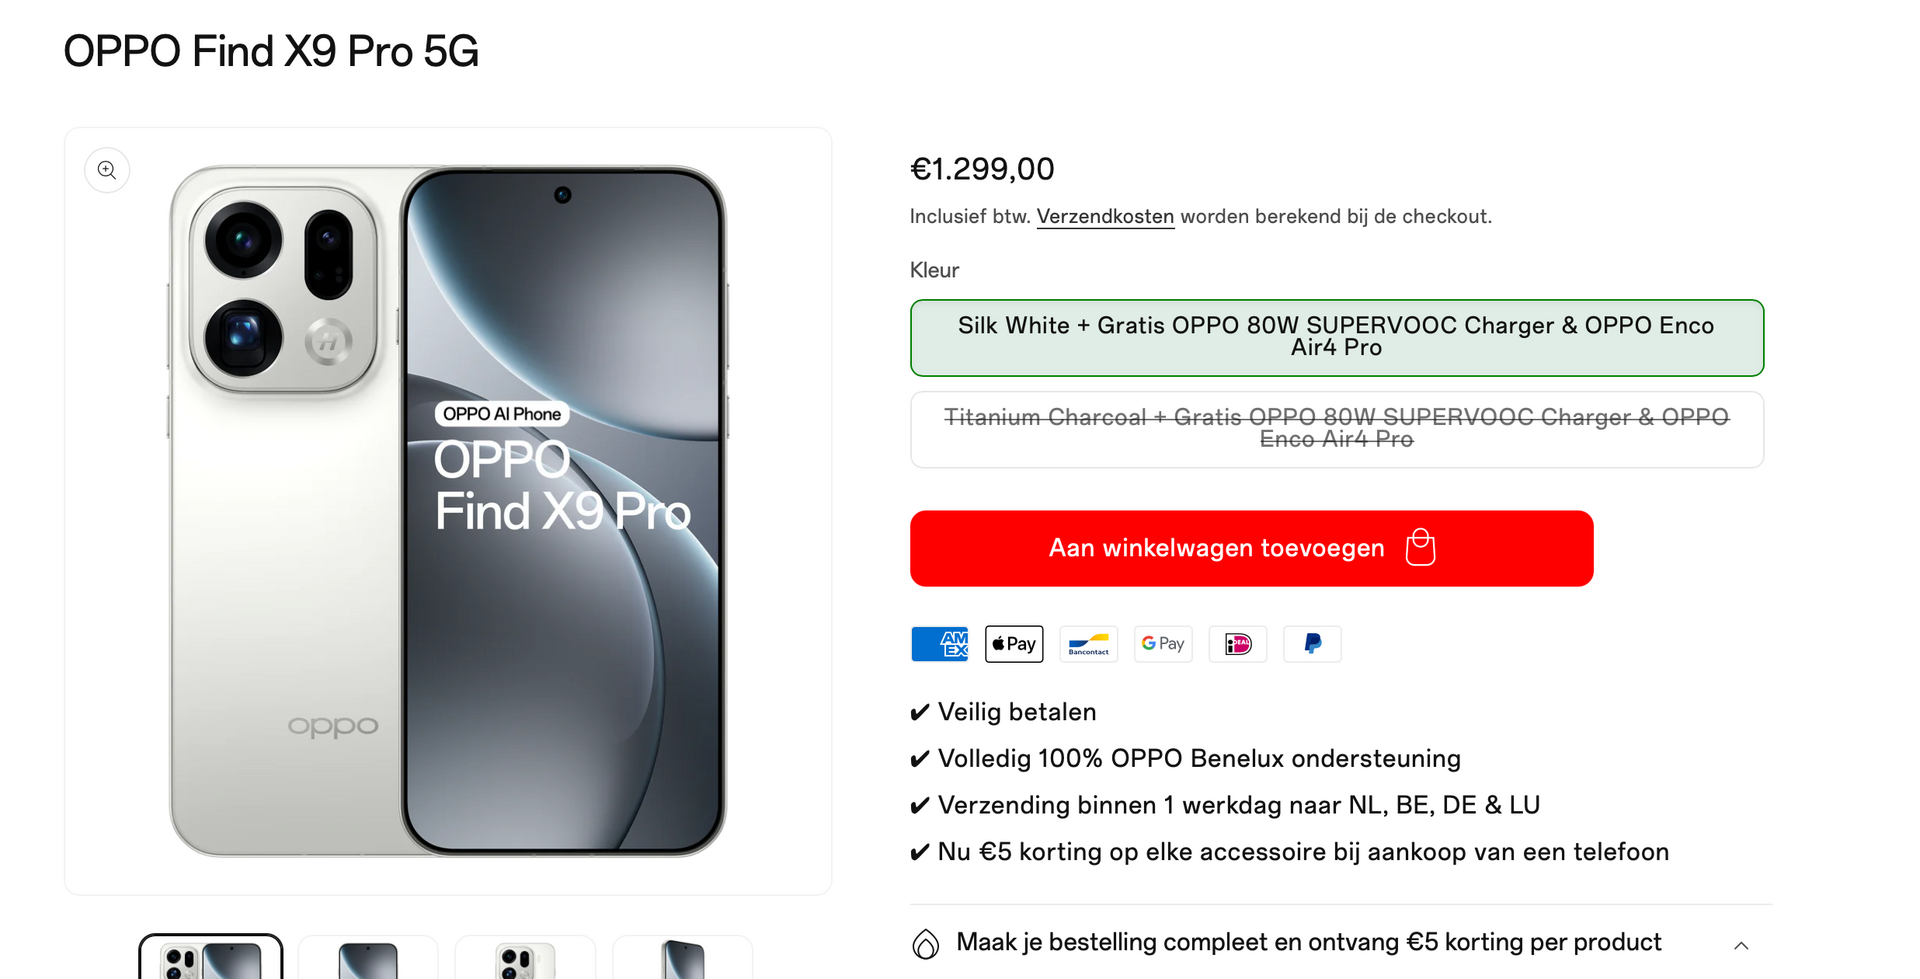Show the third product thumbnail image
This screenshot has width=1920, height=979.
(525, 958)
